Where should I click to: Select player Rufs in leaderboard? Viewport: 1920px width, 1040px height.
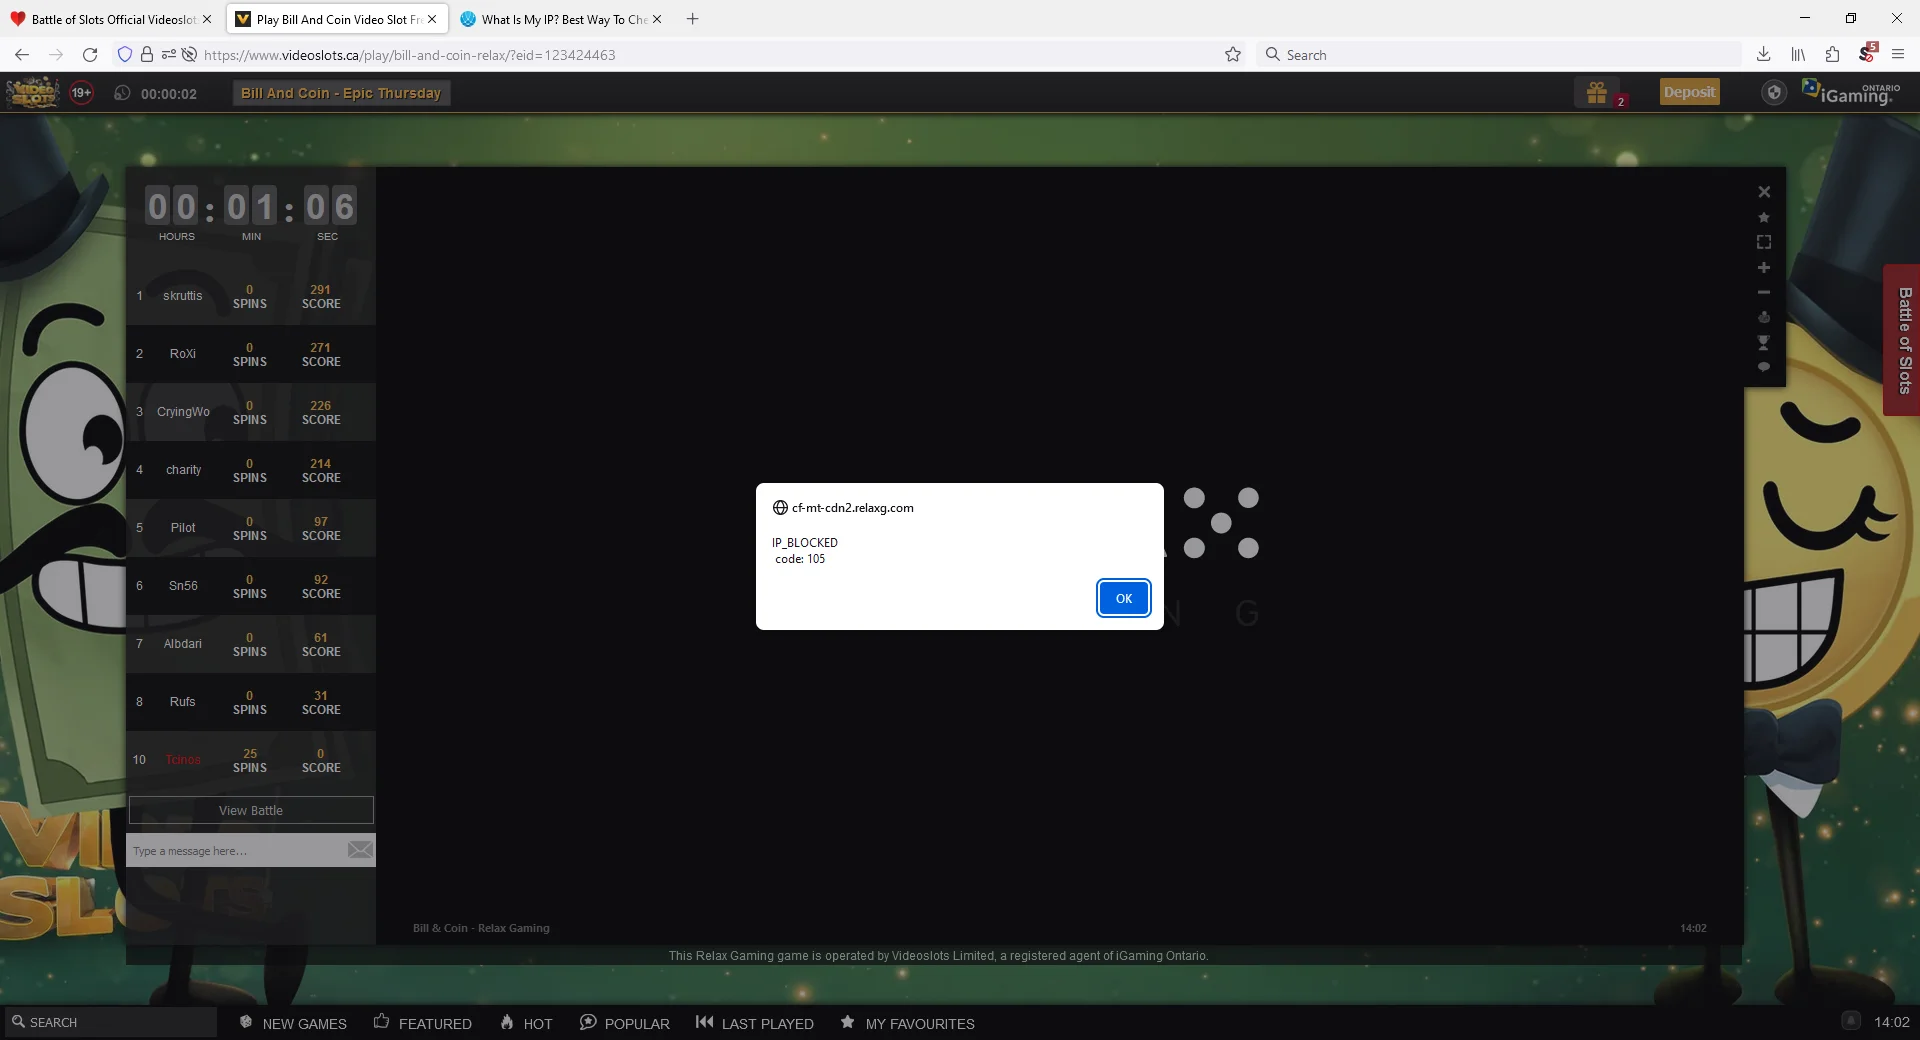point(183,702)
